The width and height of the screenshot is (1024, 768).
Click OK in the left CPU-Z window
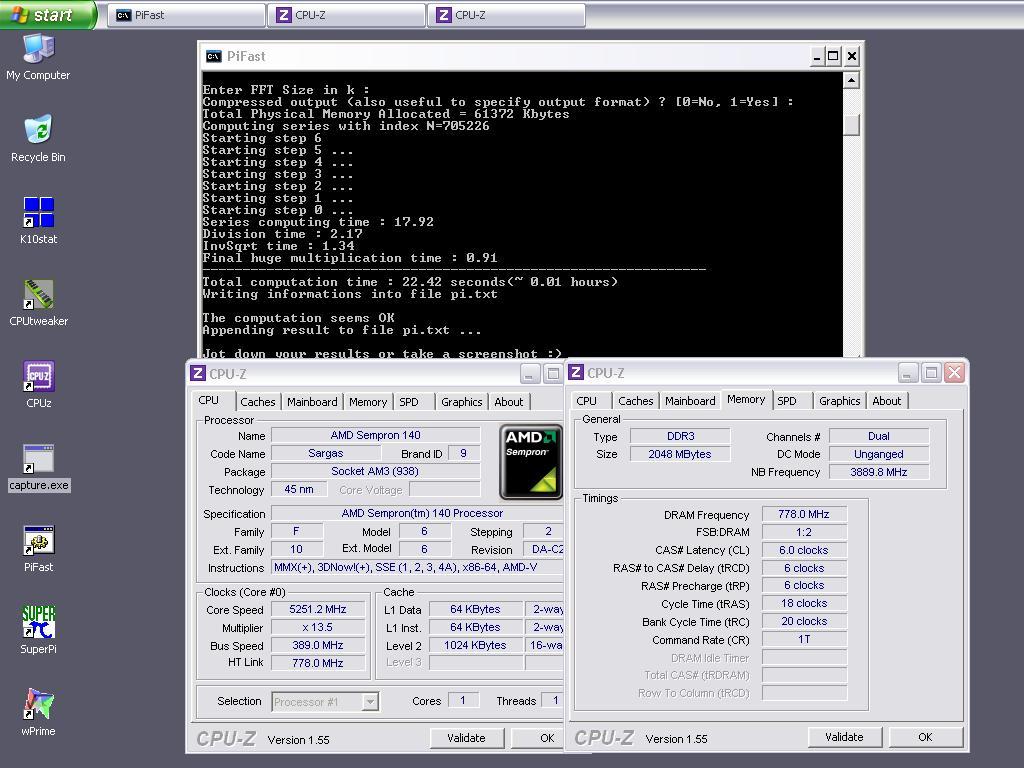click(540, 738)
